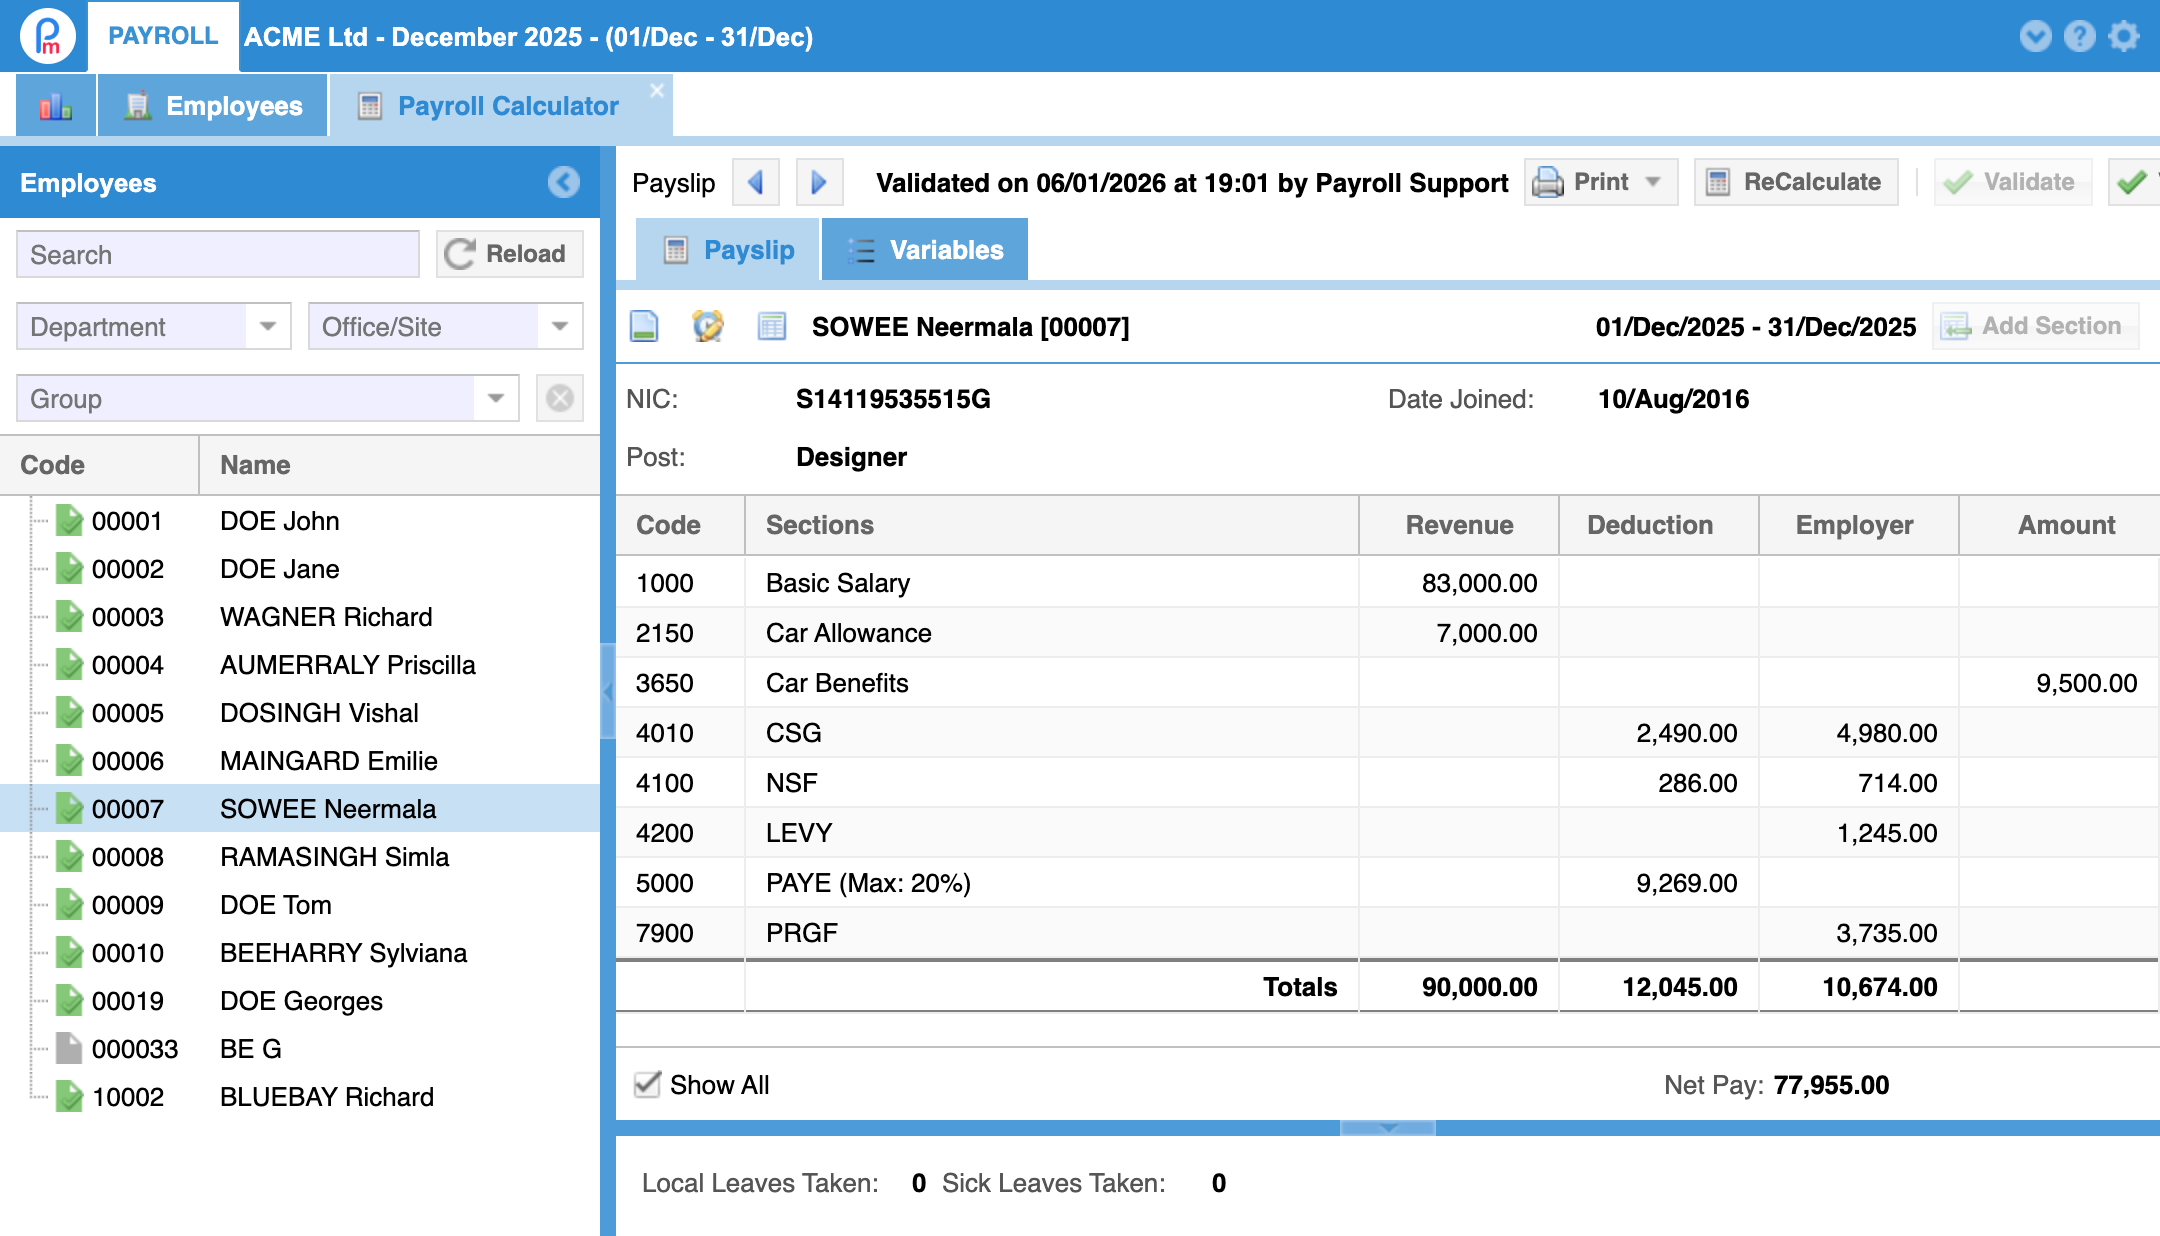Viewport: 2160px width, 1236px height.
Task: Click the Validate button
Action: click(x=2012, y=182)
